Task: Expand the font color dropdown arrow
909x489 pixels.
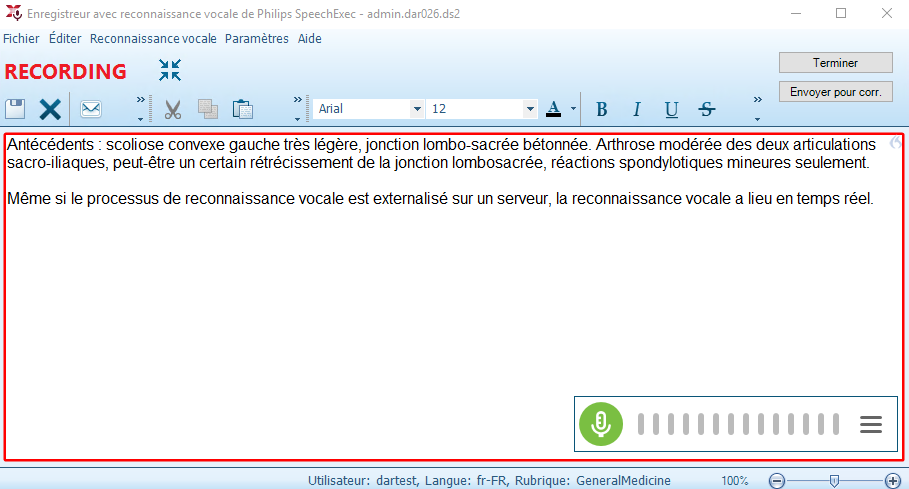Action: click(x=573, y=109)
